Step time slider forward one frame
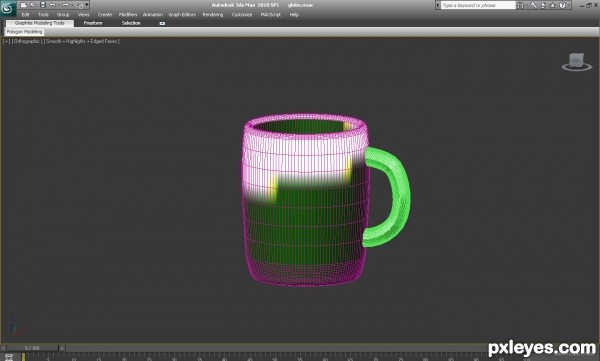This screenshot has width=600, height=361. (62, 348)
